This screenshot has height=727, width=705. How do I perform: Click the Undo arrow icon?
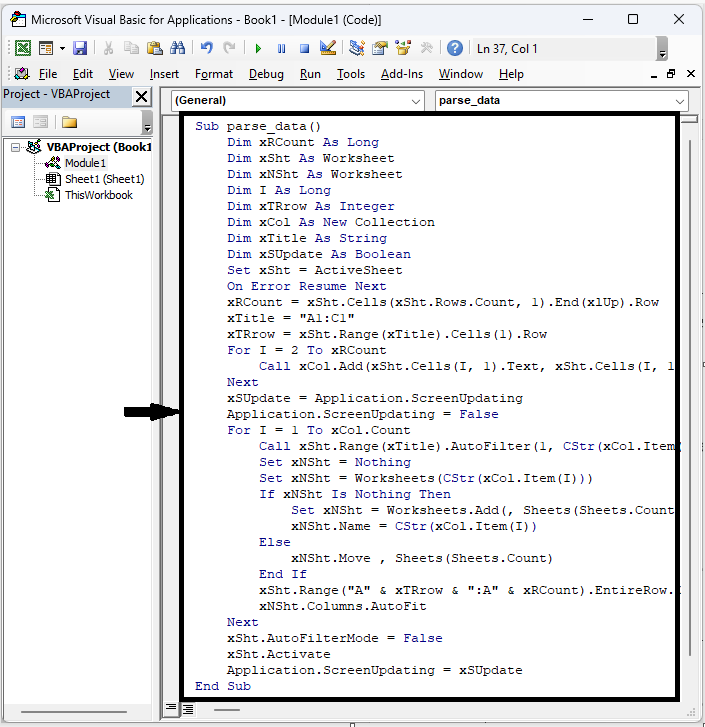[x=207, y=48]
